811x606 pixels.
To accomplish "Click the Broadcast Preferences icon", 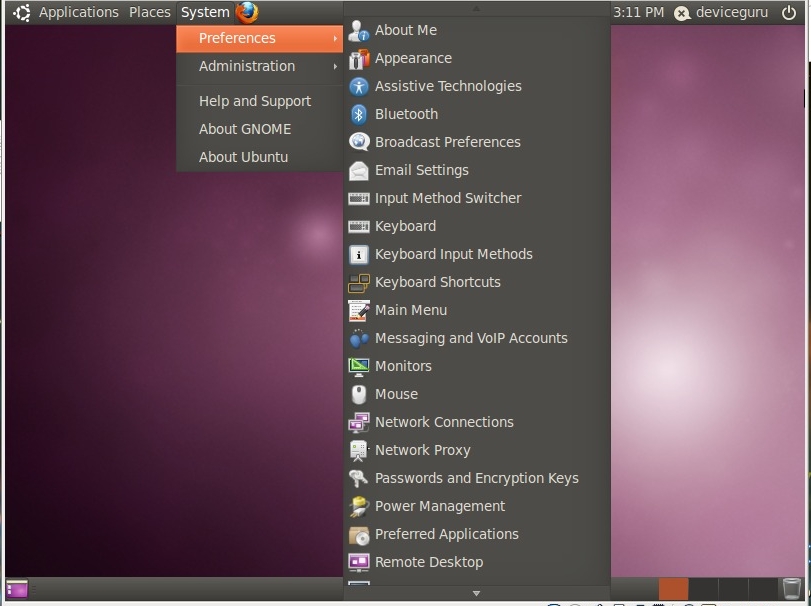I will pos(358,142).
